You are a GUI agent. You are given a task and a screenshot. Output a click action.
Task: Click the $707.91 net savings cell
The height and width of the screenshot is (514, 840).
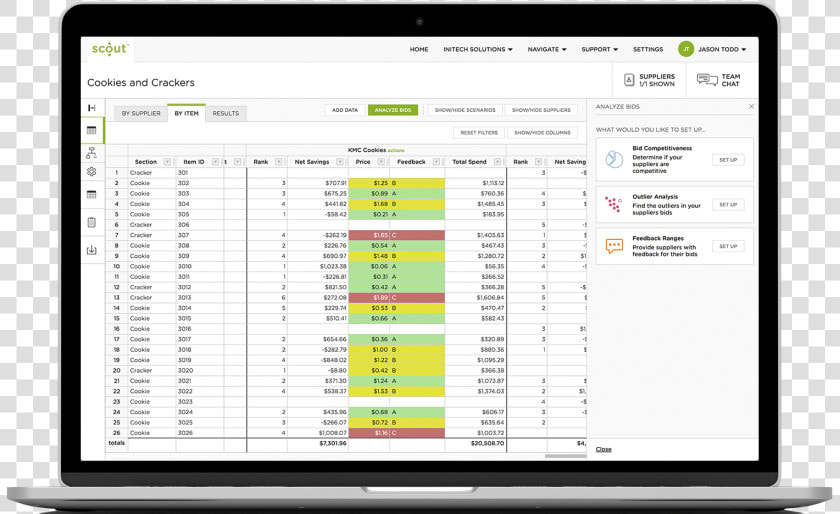318,183
